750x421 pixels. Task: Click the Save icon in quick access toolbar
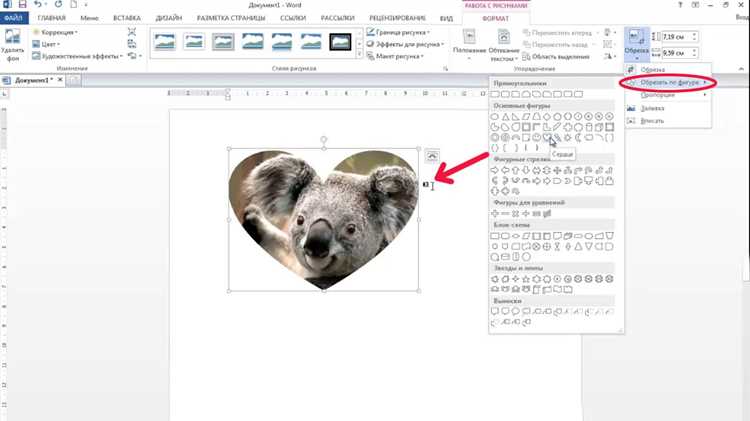[22, 4]
